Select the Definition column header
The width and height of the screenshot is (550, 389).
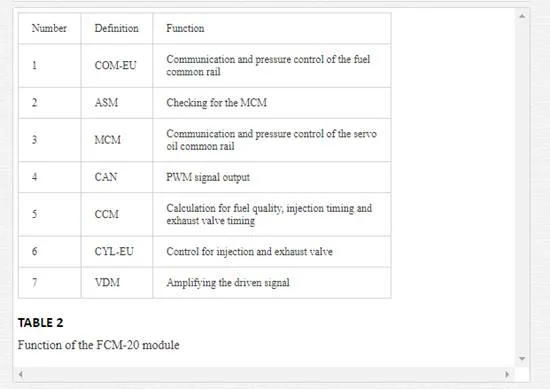tap(117, 28)
